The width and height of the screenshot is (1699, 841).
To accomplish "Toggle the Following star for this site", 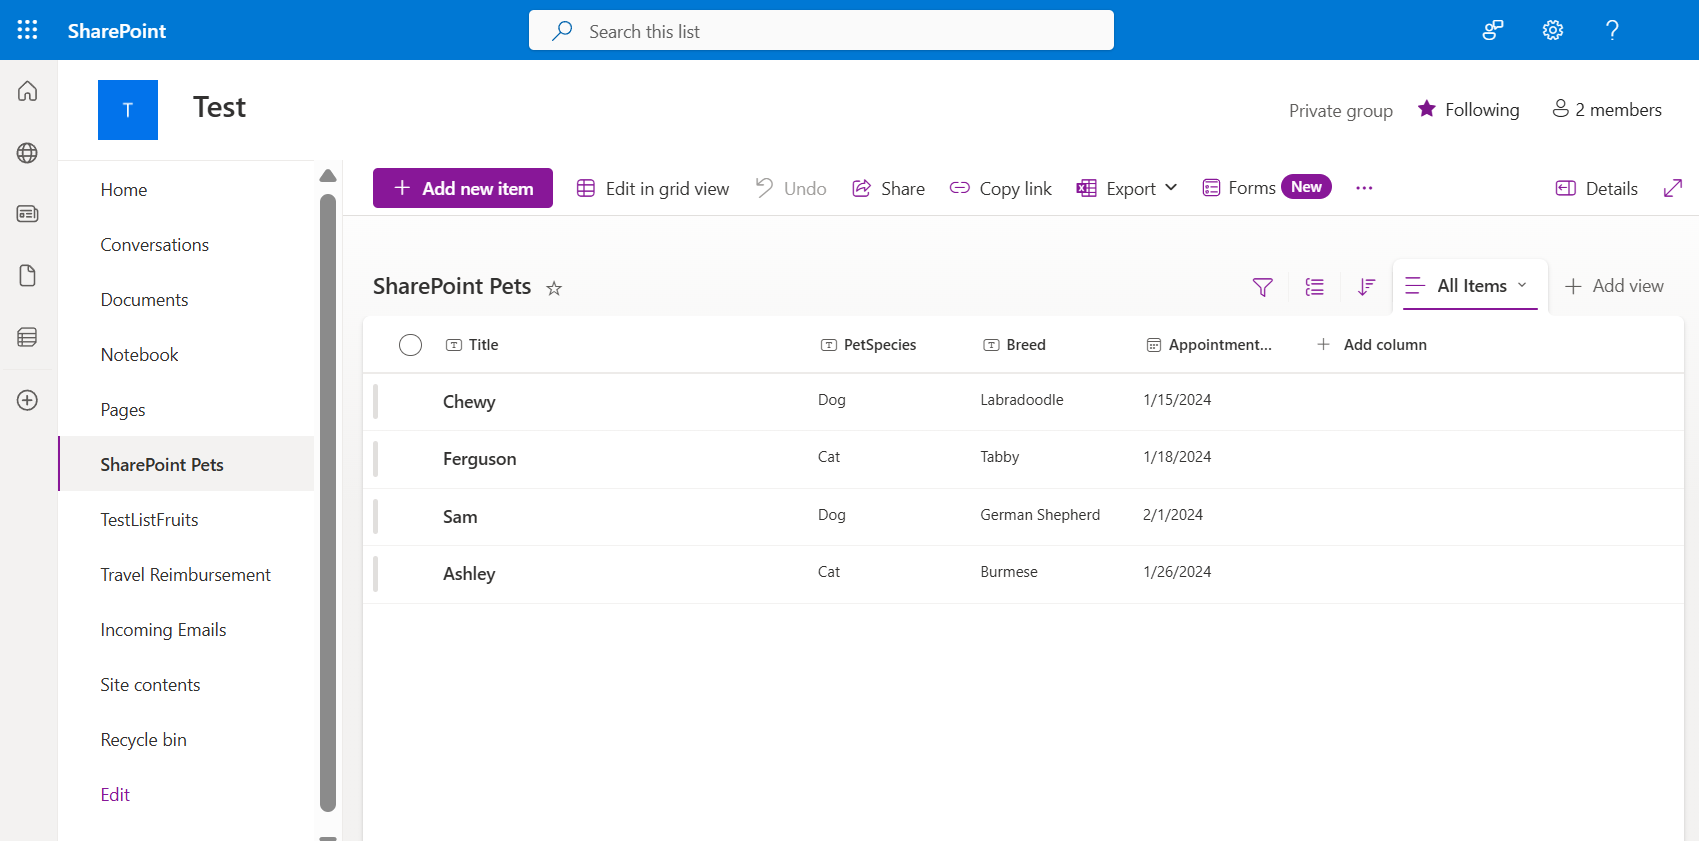I will click(1427, 109).
